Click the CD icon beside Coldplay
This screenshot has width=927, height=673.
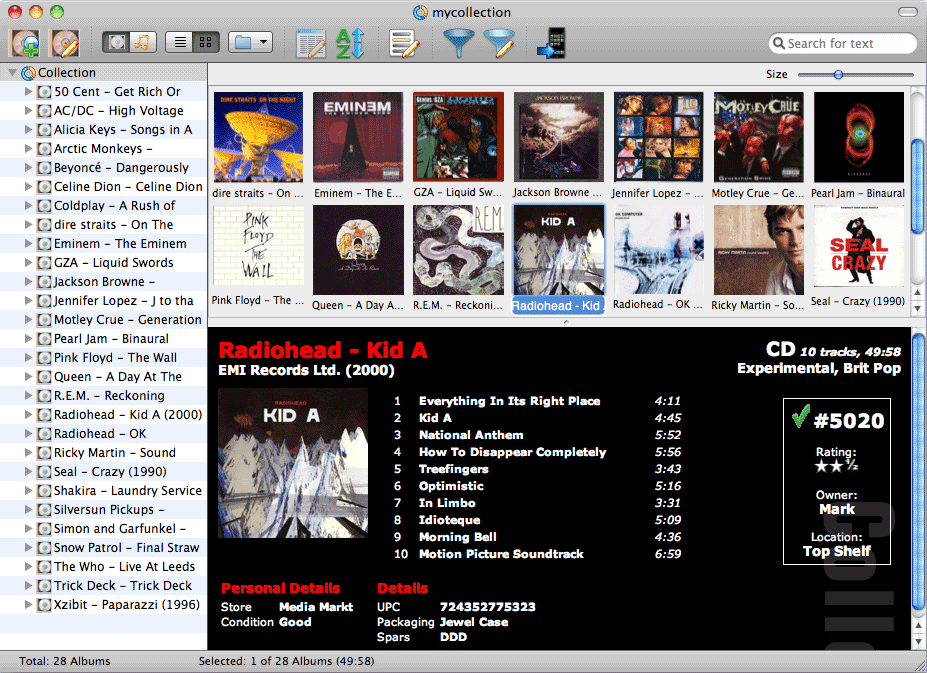[44, 206]
